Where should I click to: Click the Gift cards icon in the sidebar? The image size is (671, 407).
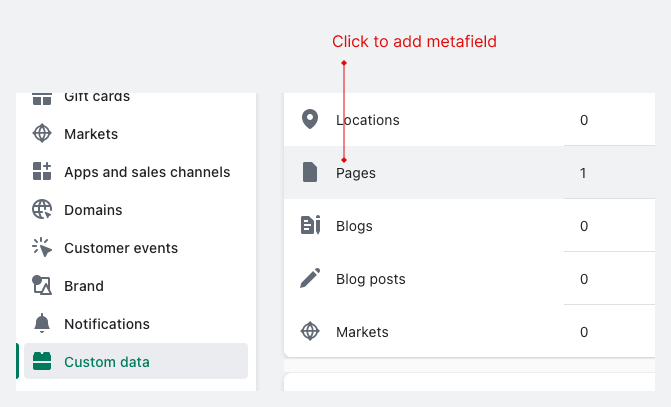click(42, 98)
